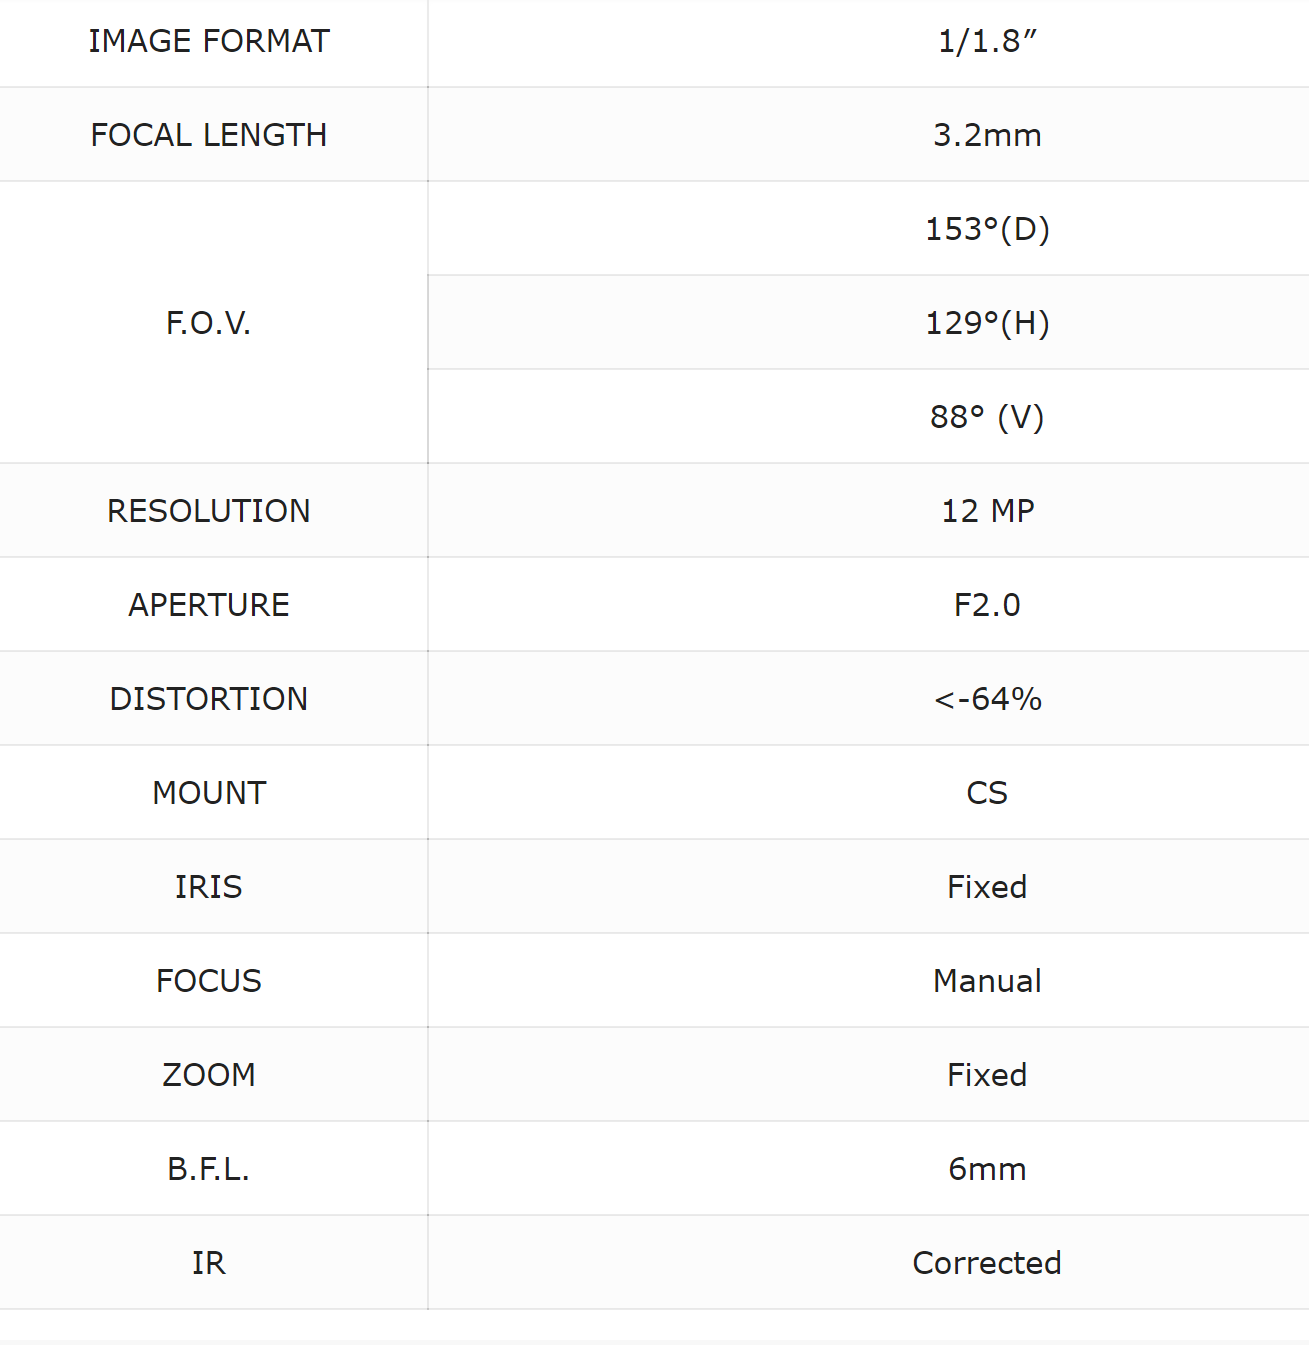Select the F2.0 aperture value
The image size is (1309, 1345).
click(987, 605)
